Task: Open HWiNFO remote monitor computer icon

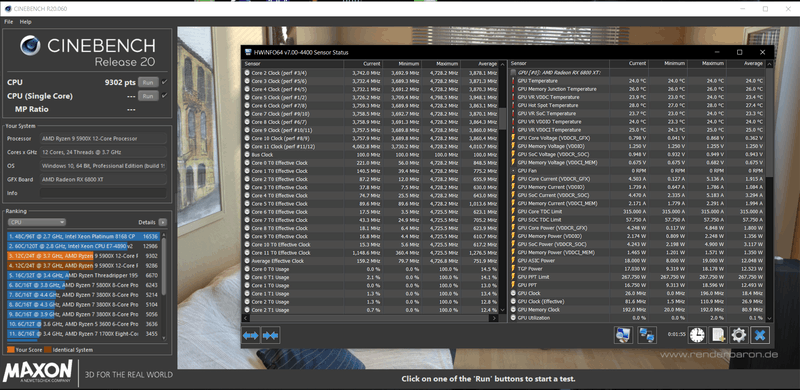Action: coord(622,335)
